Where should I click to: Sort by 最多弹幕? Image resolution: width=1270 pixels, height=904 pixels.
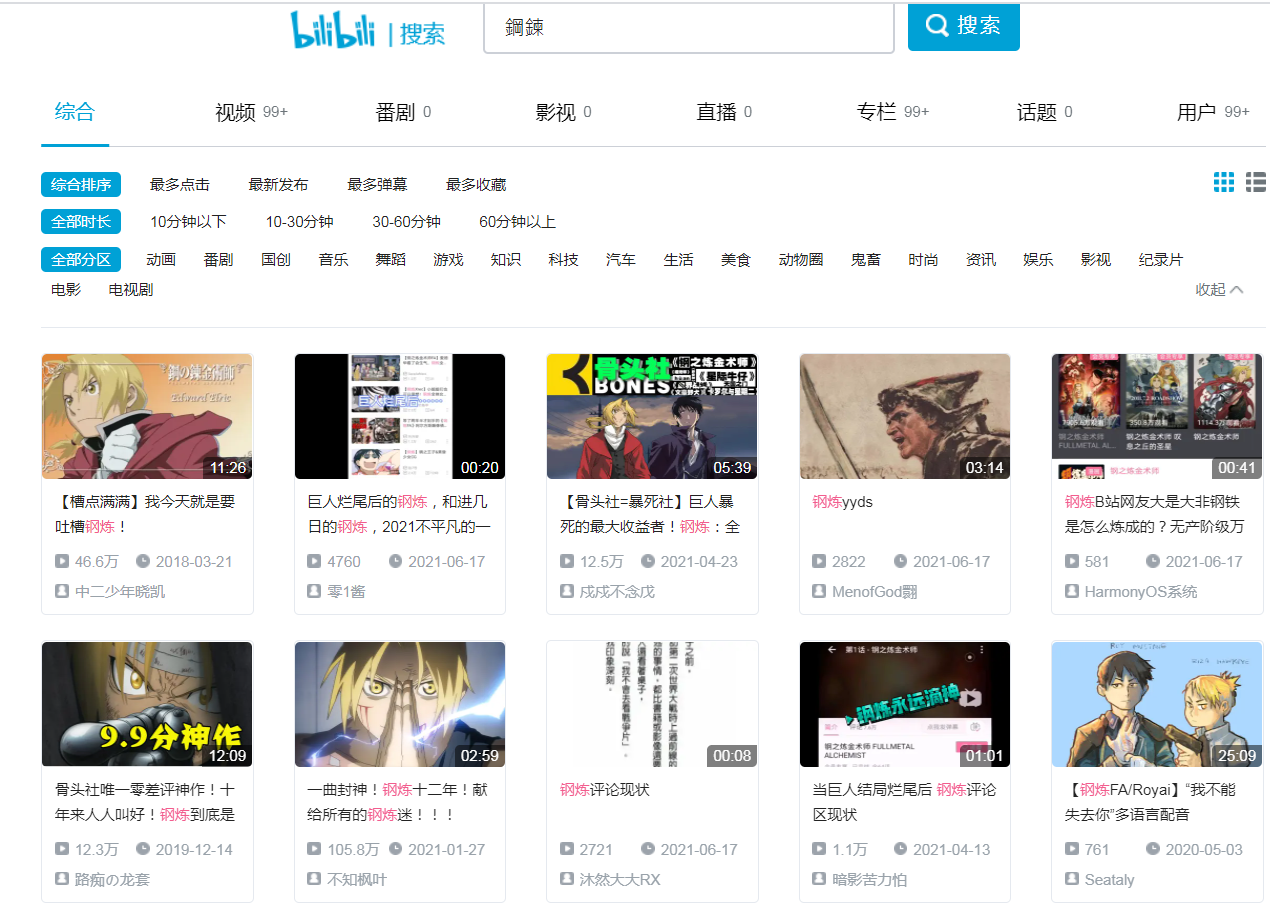[x=377, y=185]
